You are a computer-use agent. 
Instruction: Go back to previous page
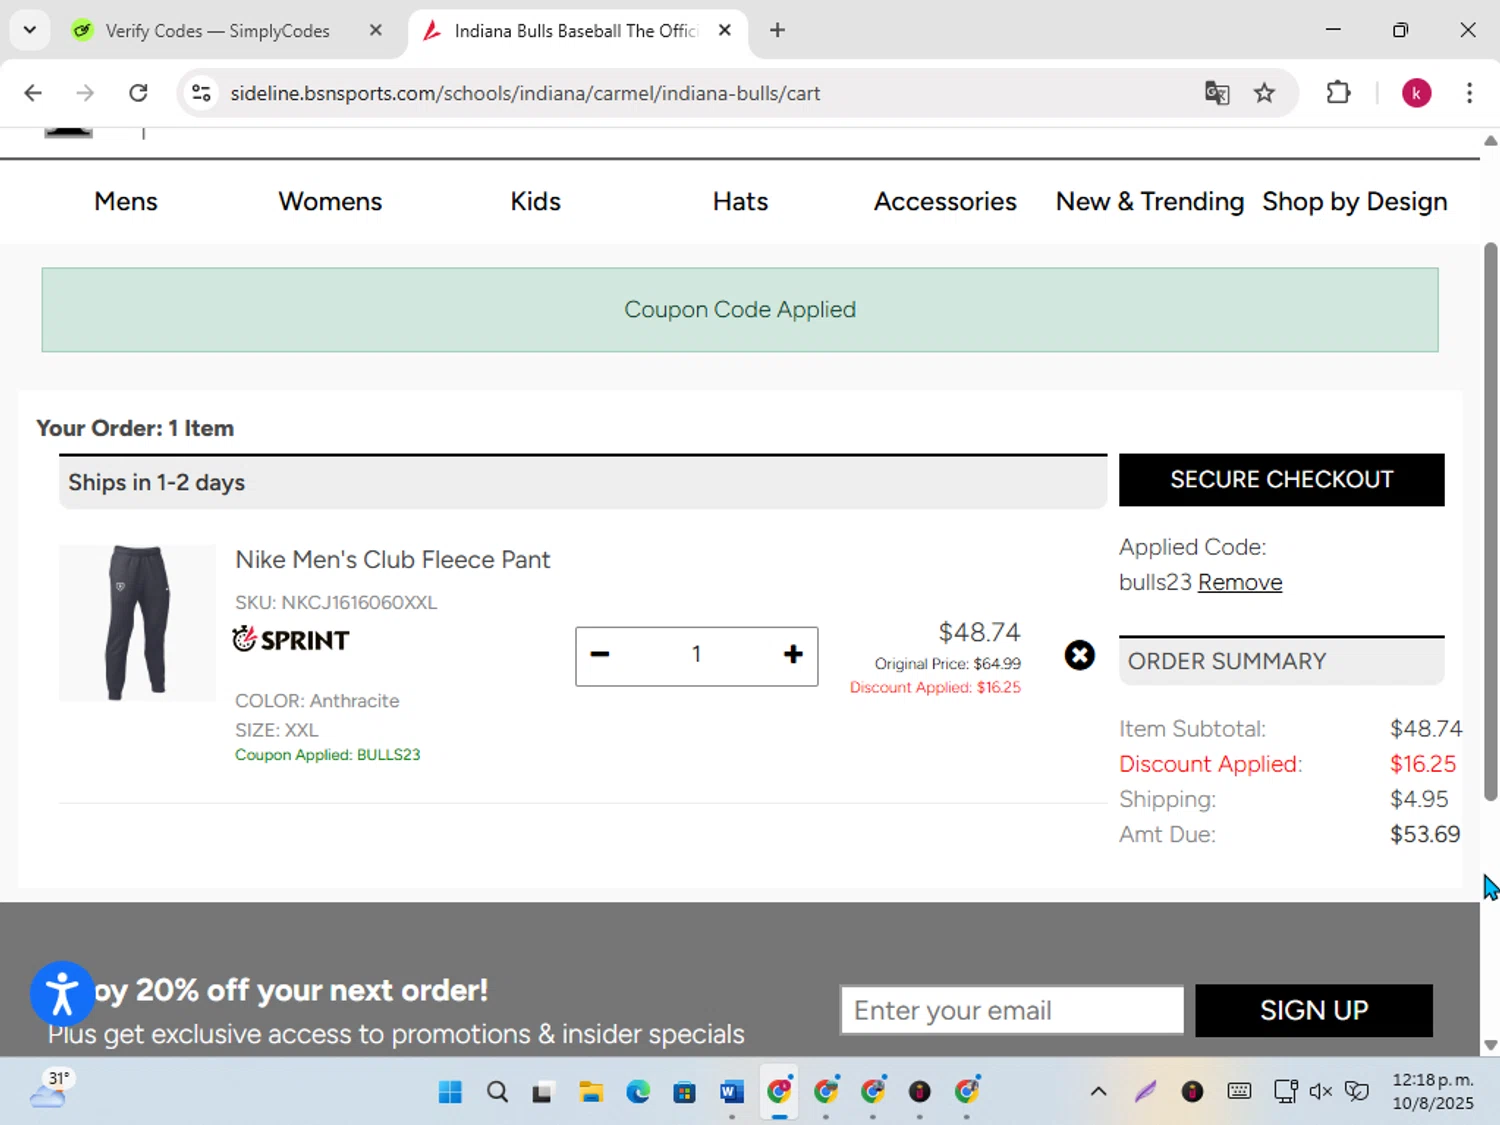33,93
